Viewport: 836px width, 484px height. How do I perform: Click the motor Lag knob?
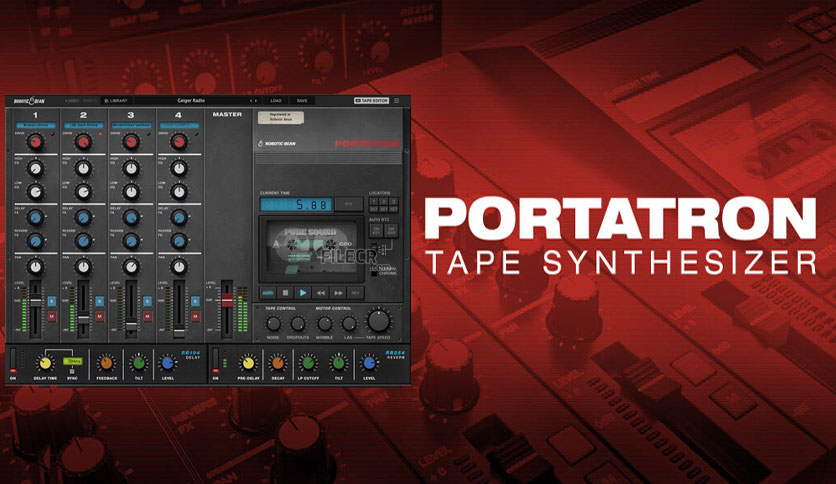pos(349,323)
